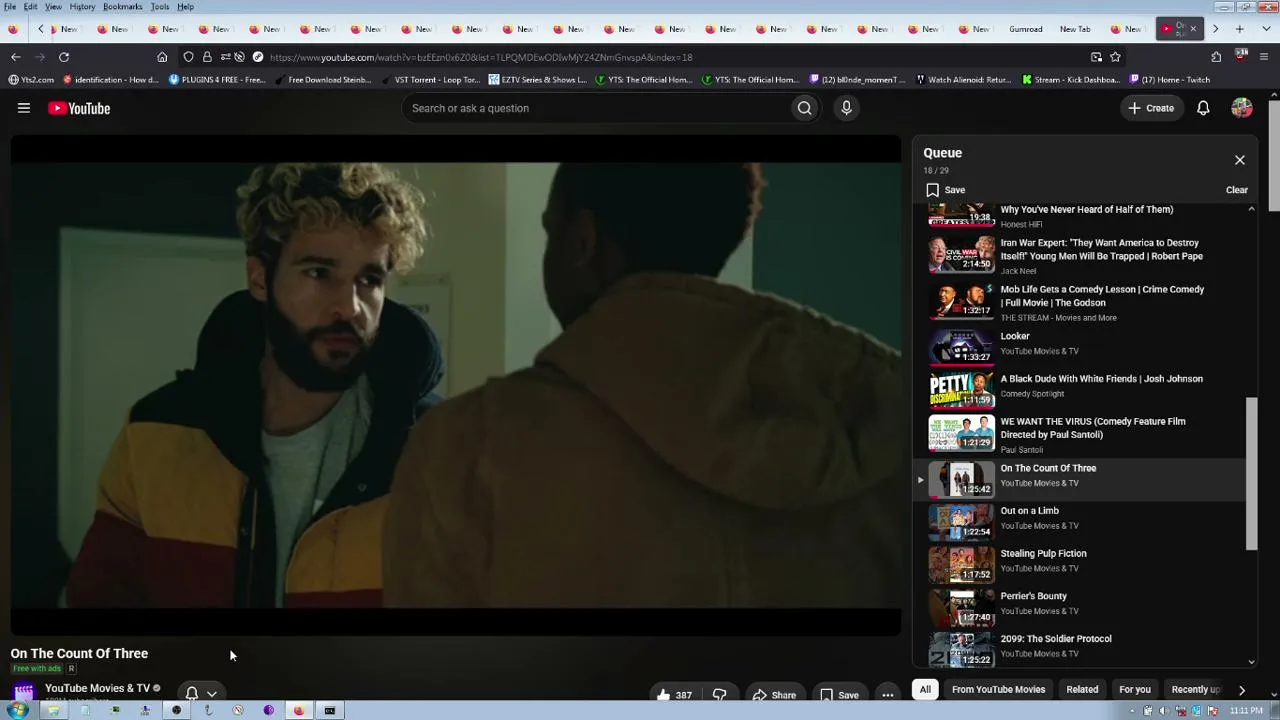Image resolution: width=1280 pixels, height=720 pixels.
Task: Open more actions three-dot menu
Action: pos(887,695)
